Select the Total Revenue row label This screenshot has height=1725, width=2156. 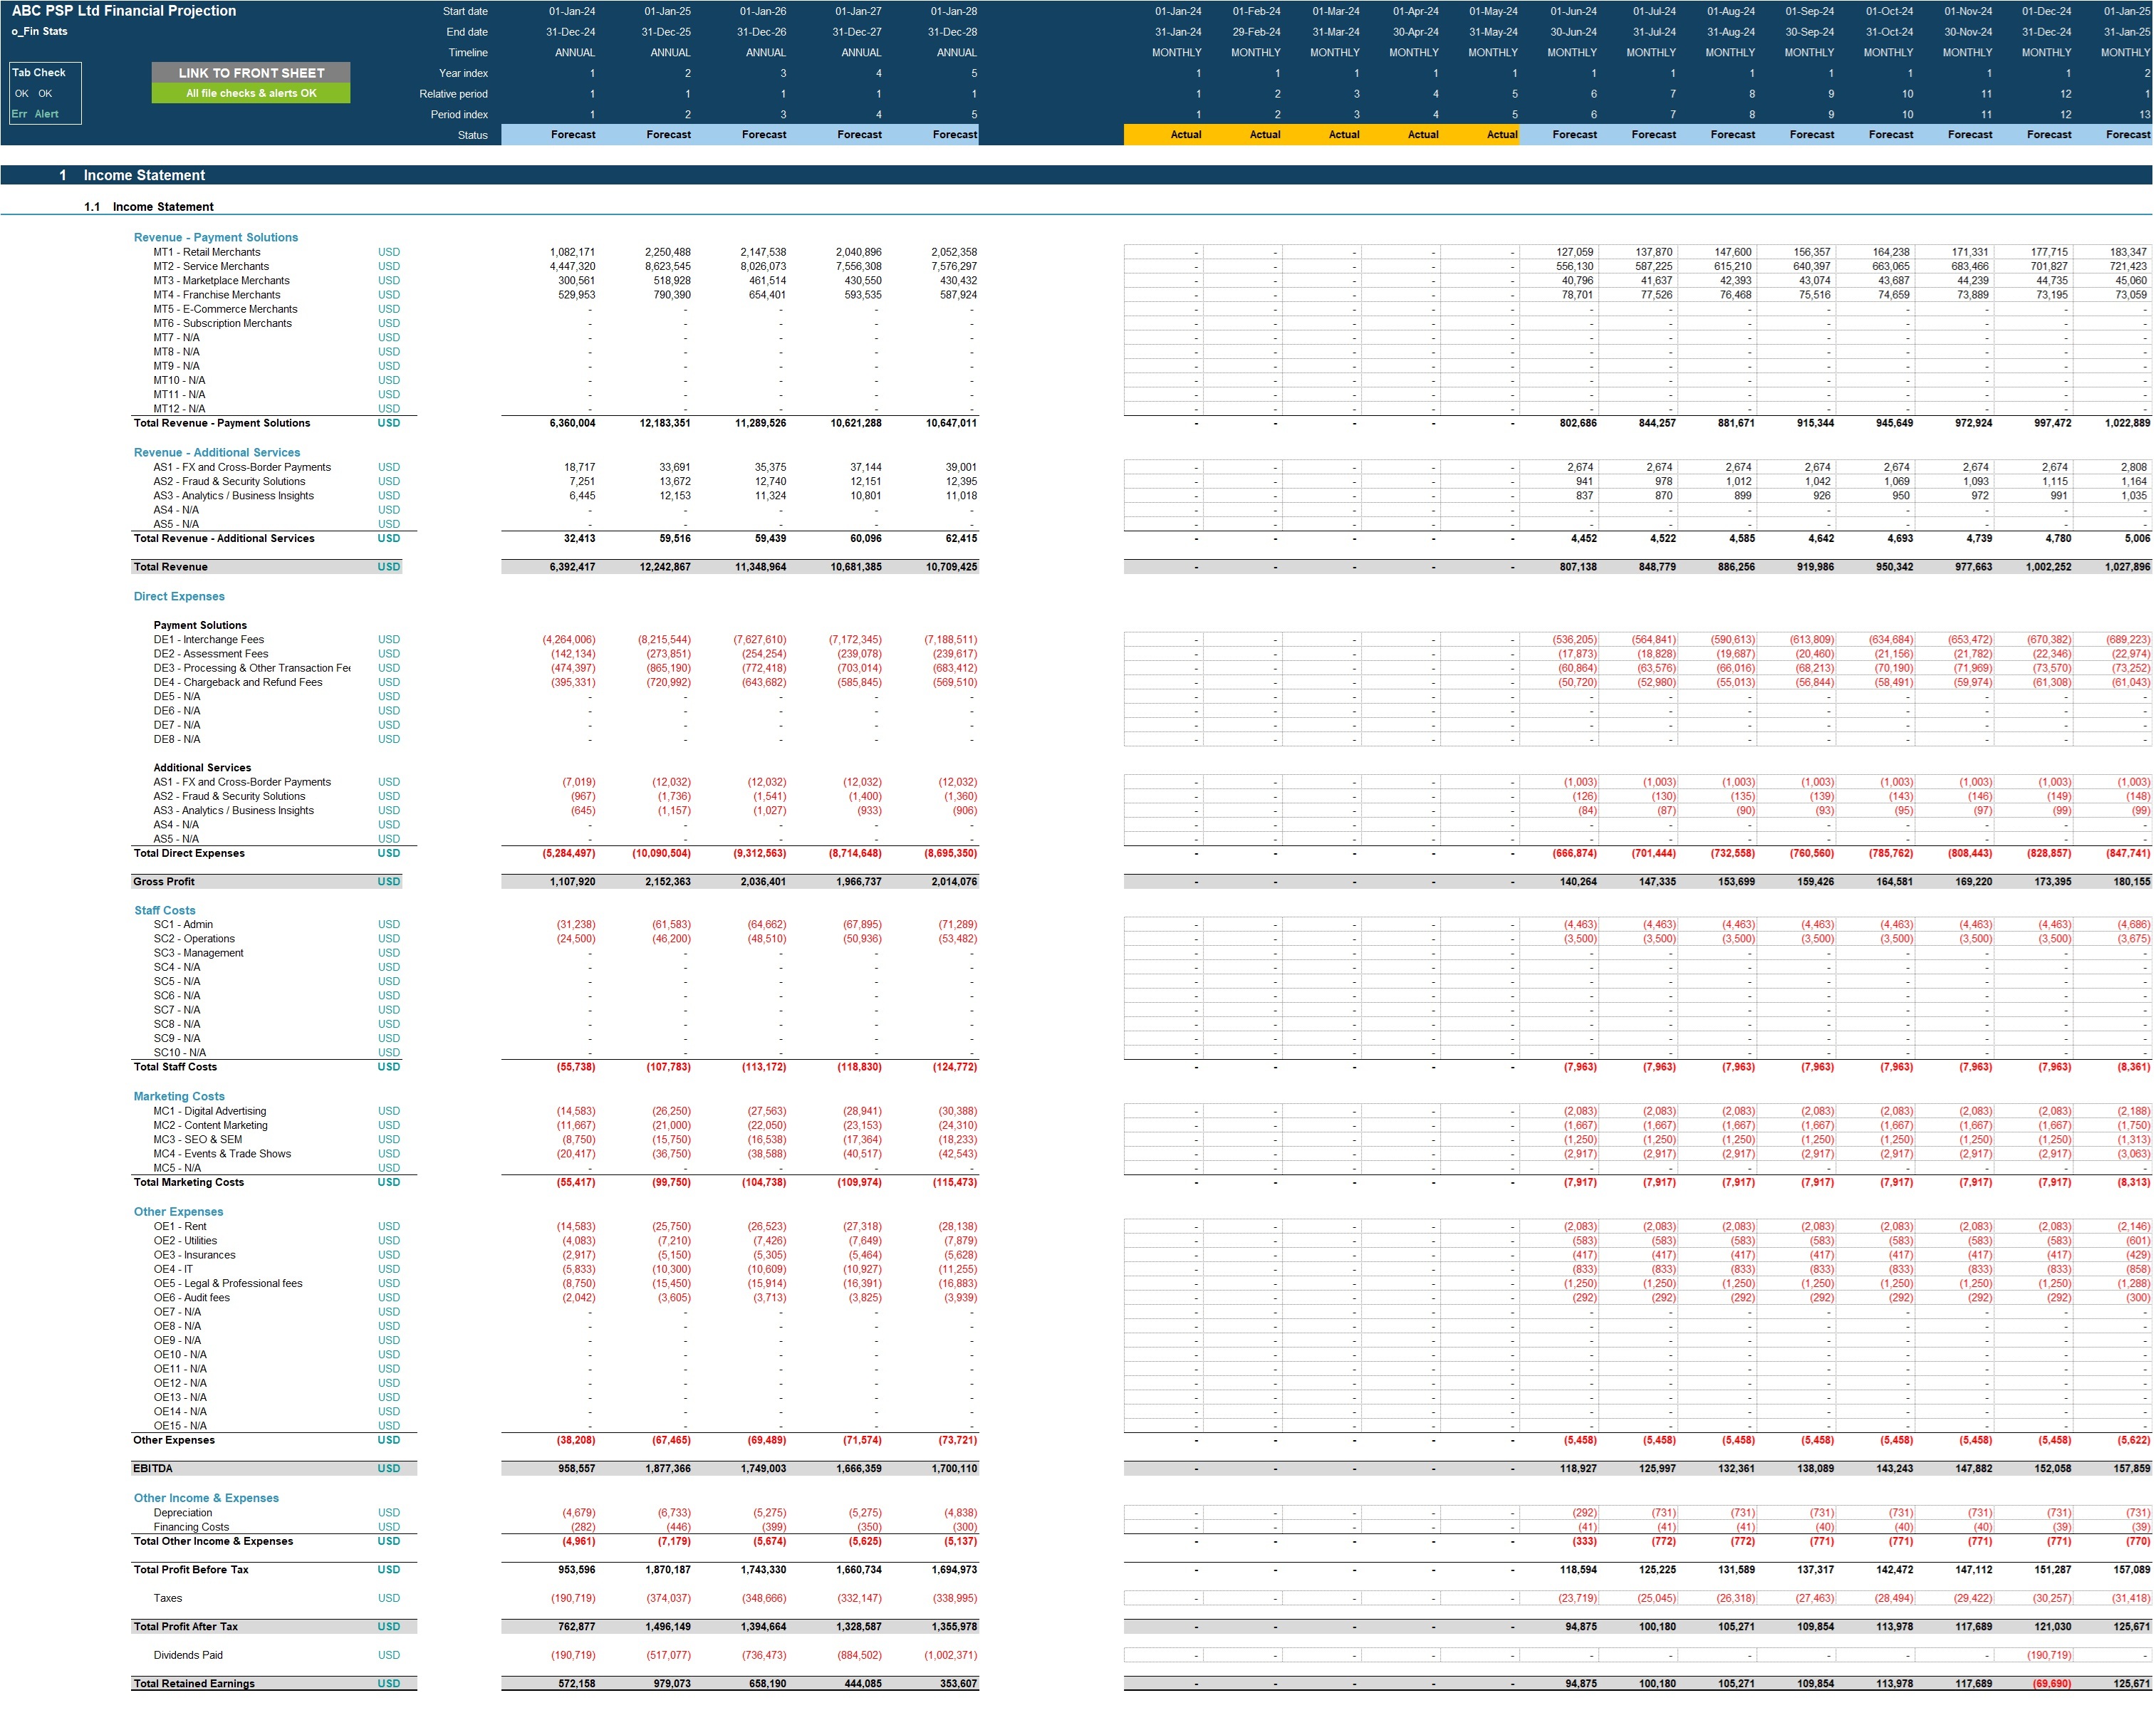(171, 567)
